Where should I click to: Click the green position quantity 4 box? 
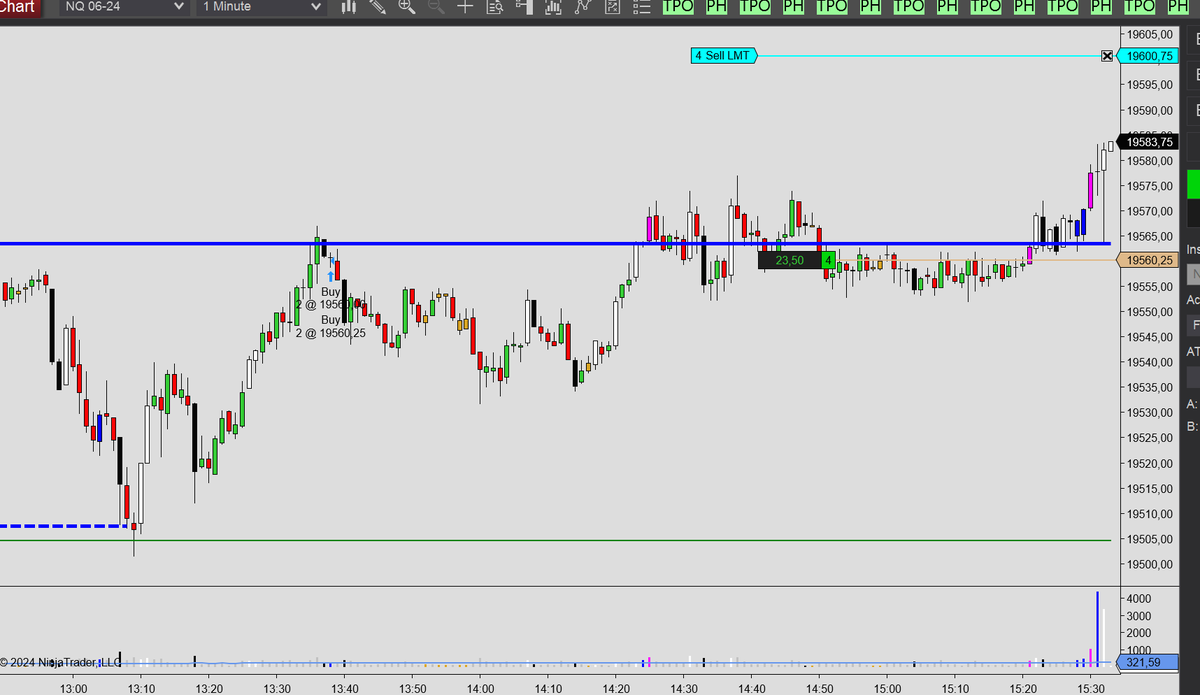(x=828, y=260)
